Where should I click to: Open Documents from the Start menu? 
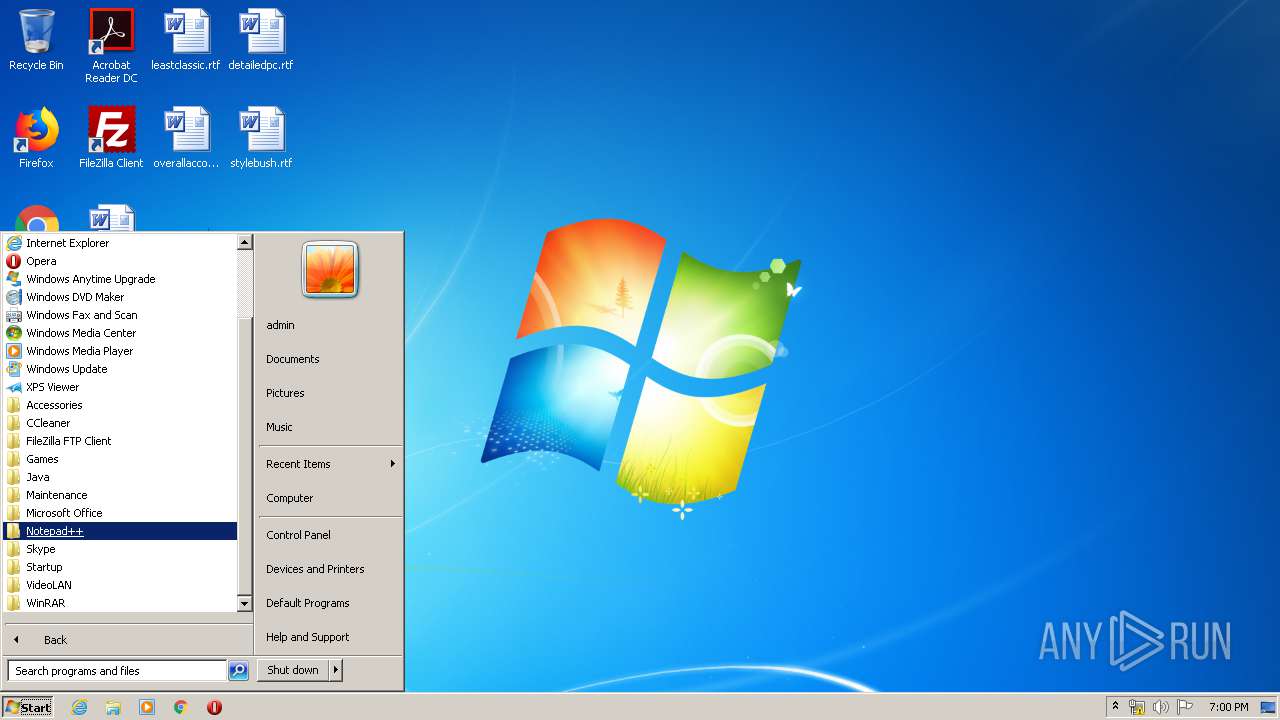[x=330, y=359]
